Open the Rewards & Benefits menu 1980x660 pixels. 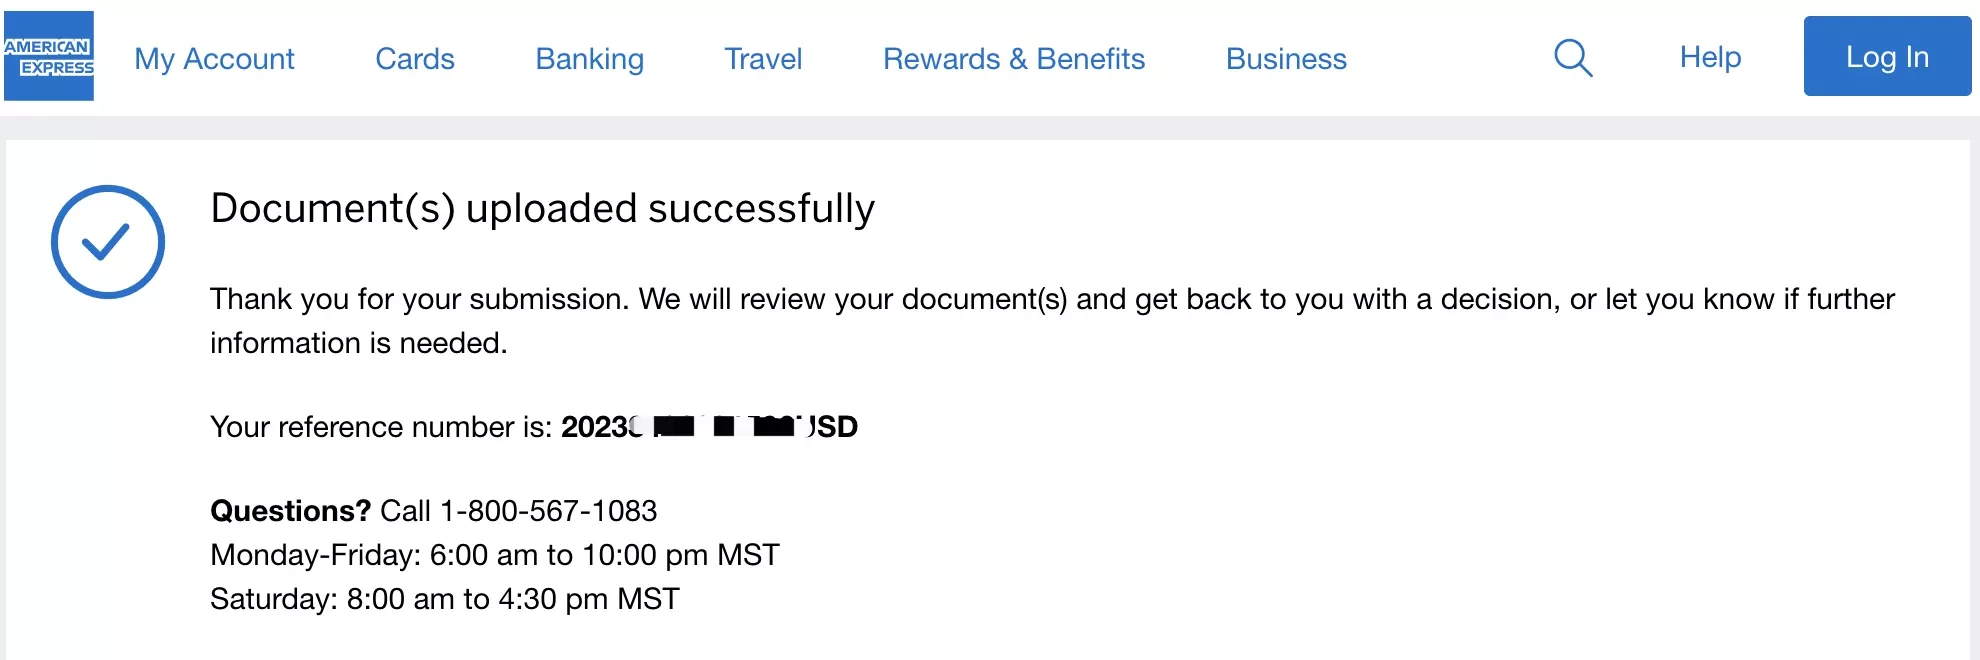tap(1014, 59)
